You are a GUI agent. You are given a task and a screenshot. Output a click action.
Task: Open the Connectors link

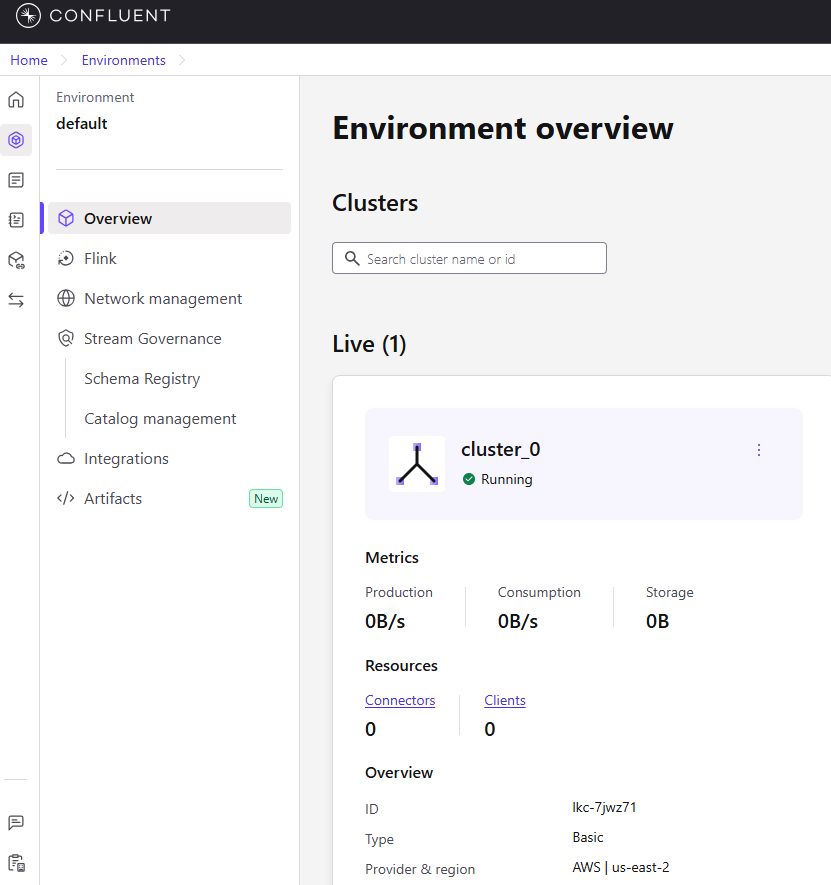400,700
